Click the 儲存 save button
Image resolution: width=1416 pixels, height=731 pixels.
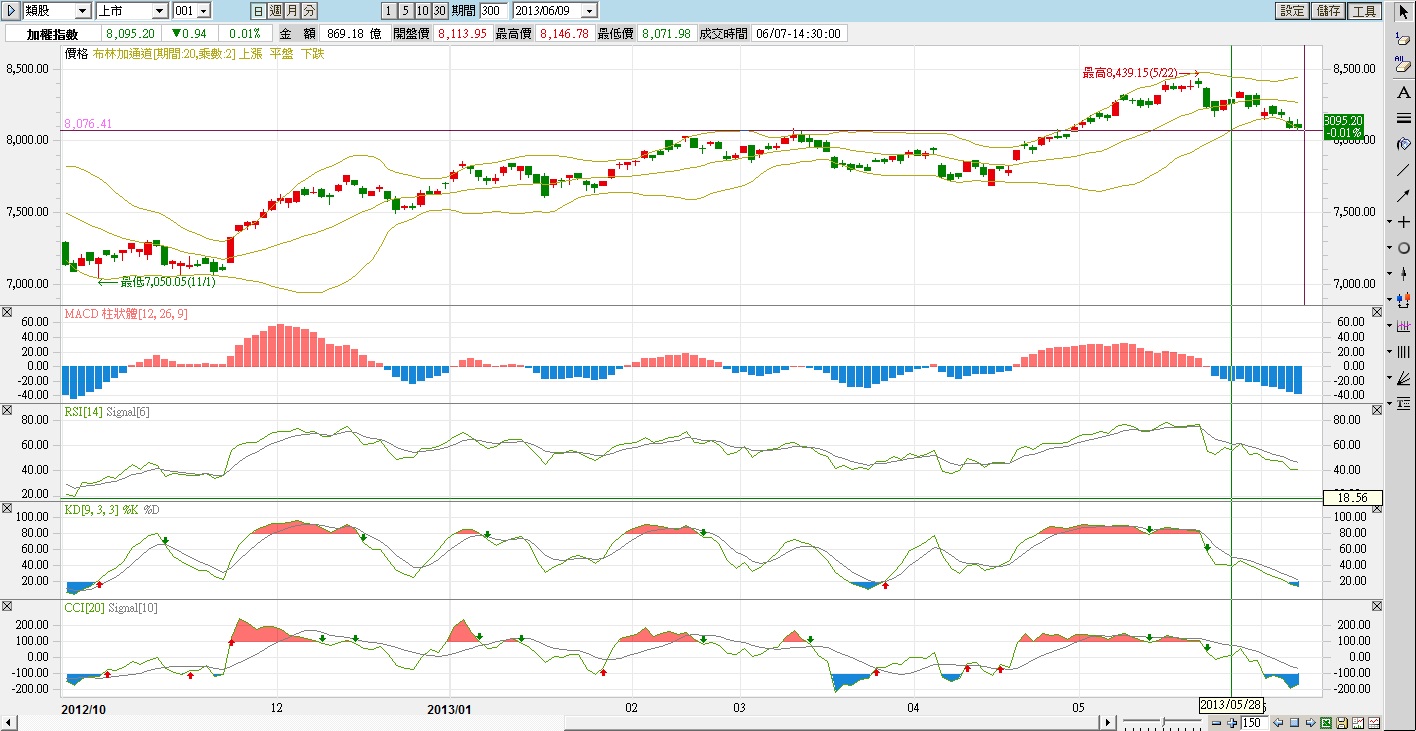point(1328,11)
